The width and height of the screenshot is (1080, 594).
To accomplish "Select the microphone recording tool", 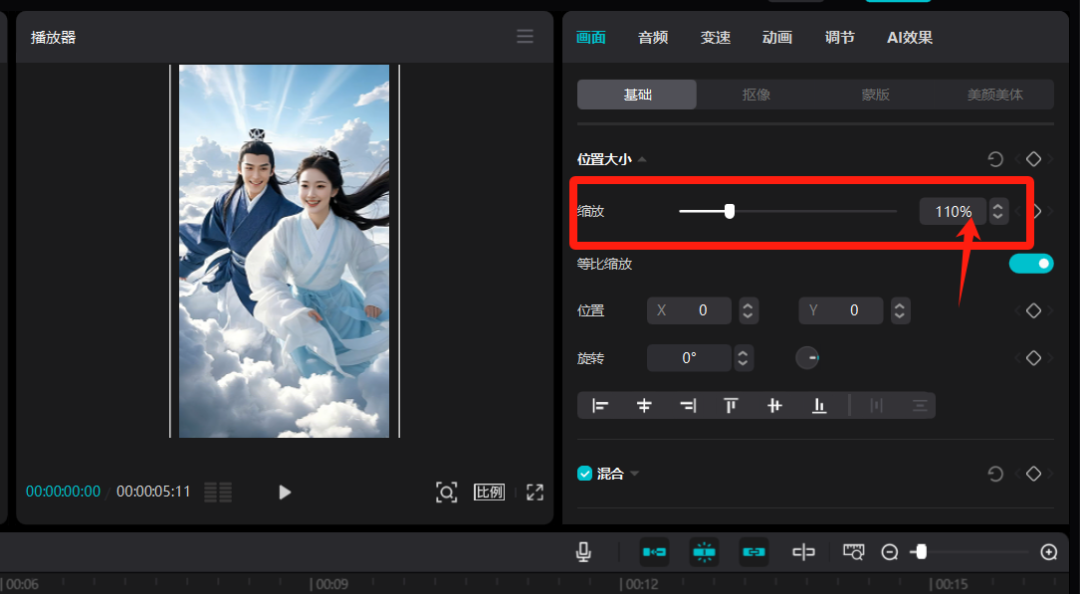I will (584, 551).
